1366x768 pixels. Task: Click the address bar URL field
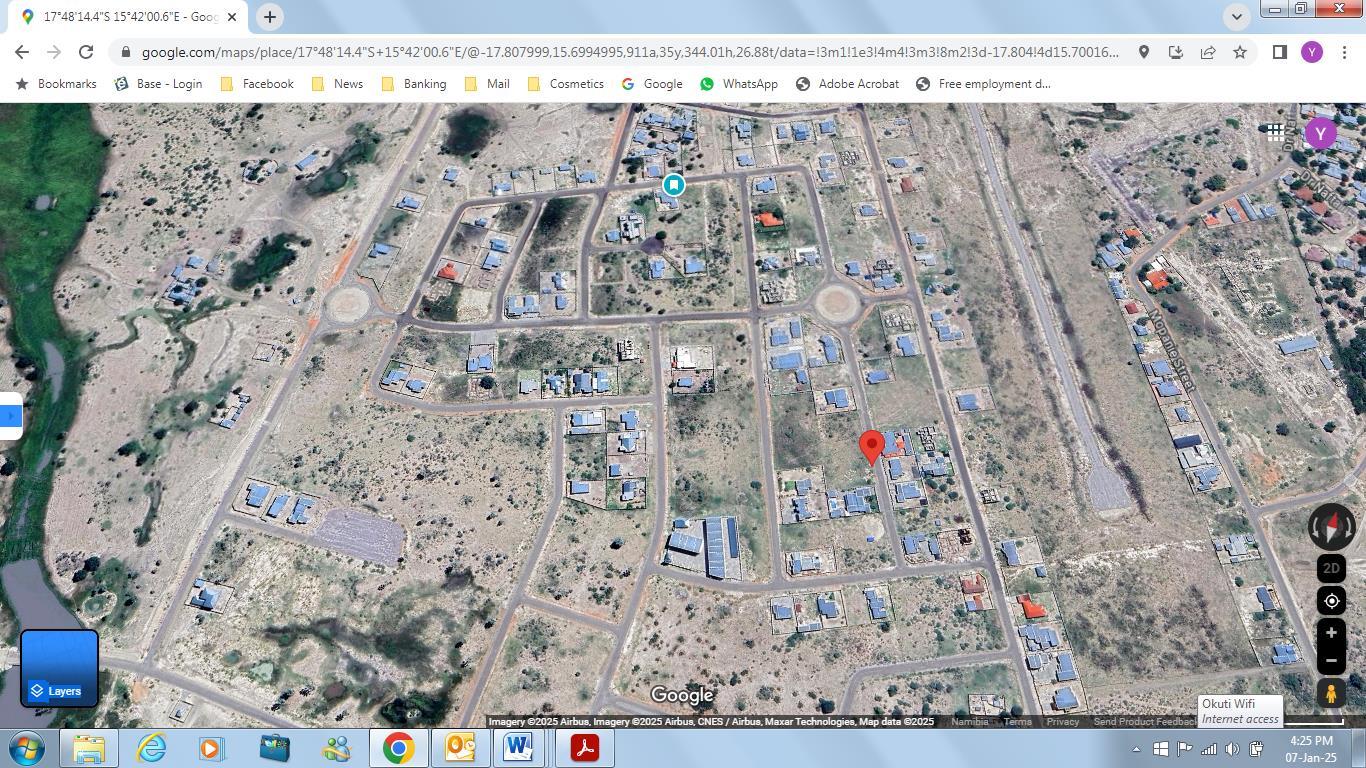630,52
